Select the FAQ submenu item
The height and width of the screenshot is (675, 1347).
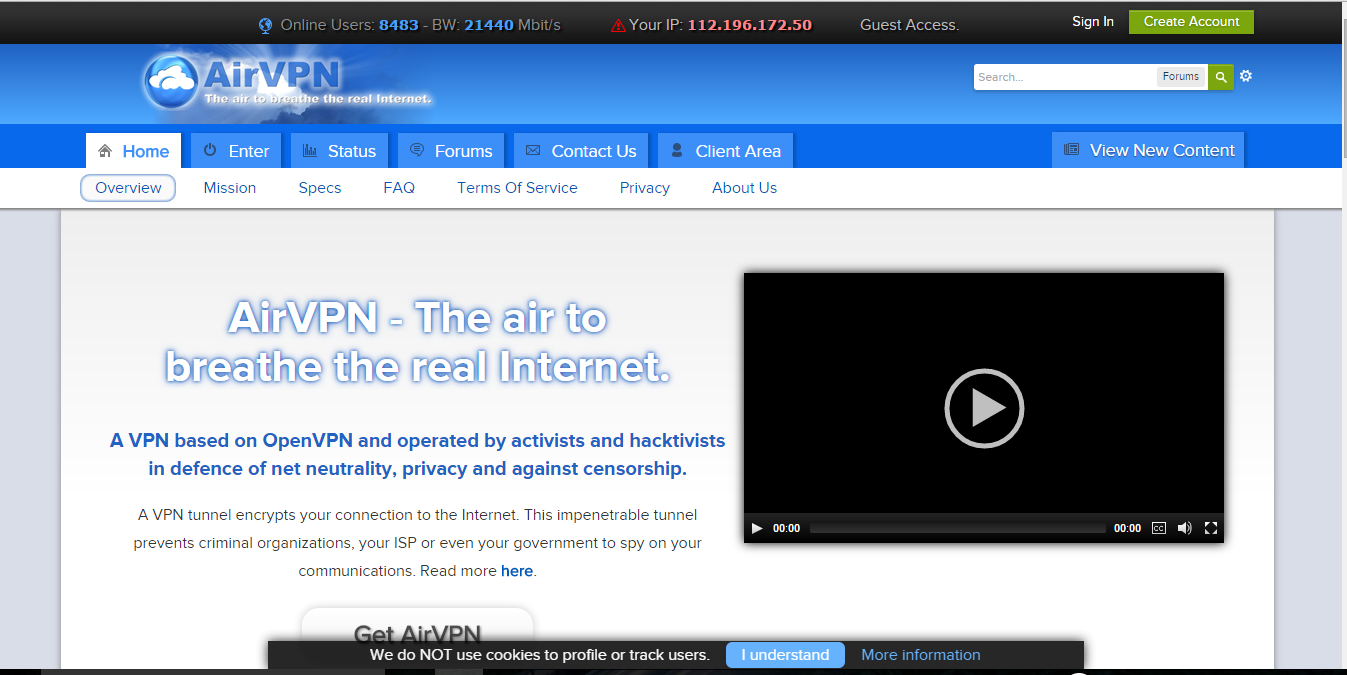coord(399,188)
